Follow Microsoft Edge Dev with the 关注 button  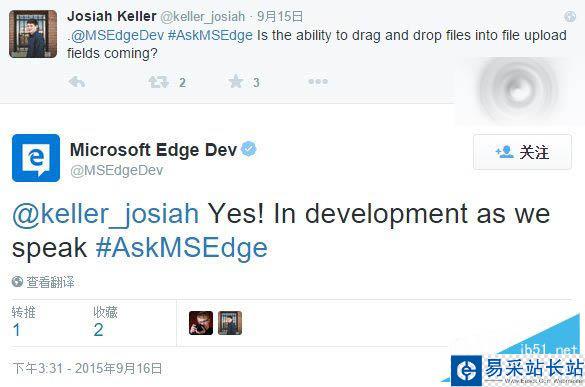coord(522,152)
